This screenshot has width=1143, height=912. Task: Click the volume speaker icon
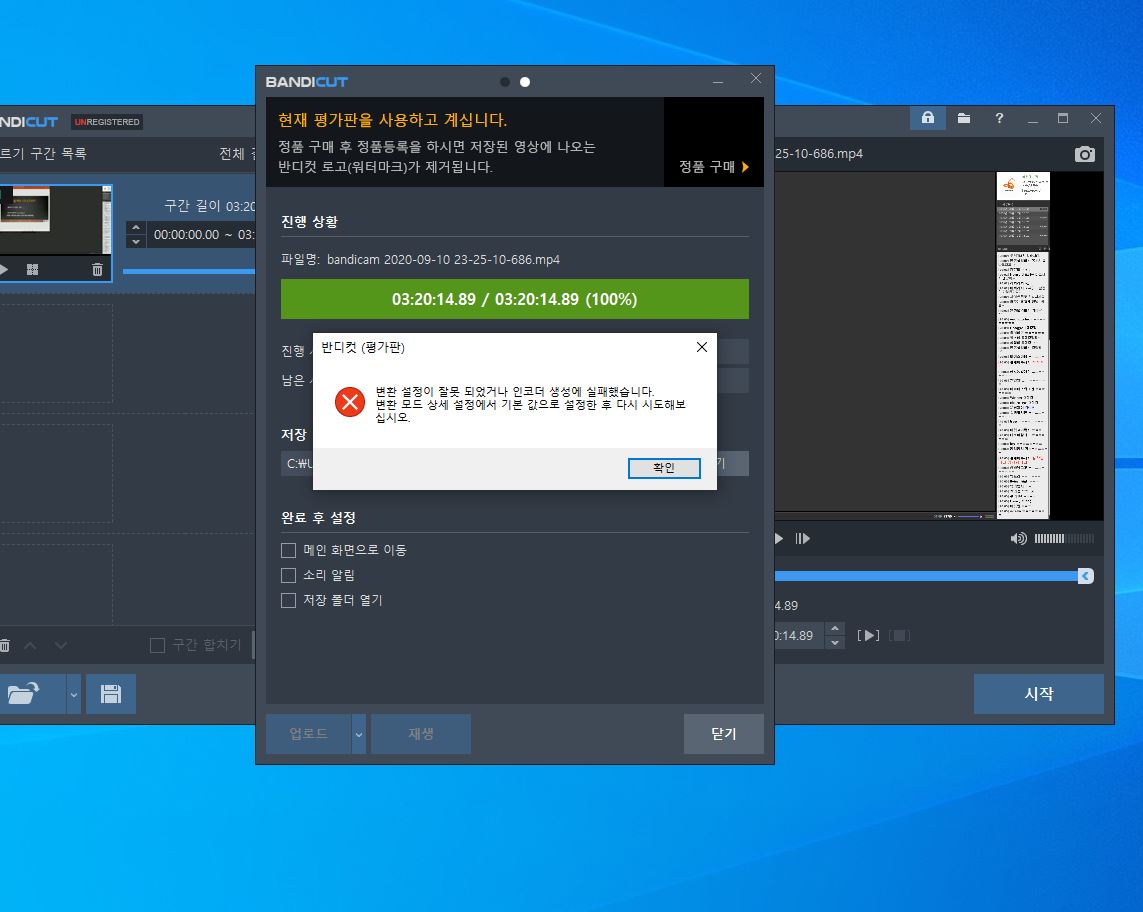pos(1018,539)
